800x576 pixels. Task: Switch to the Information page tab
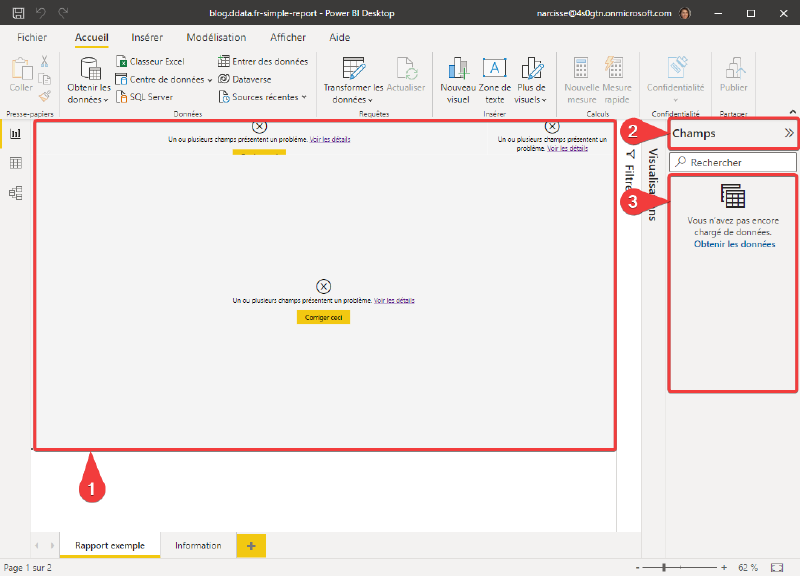(x=198, y=545)
